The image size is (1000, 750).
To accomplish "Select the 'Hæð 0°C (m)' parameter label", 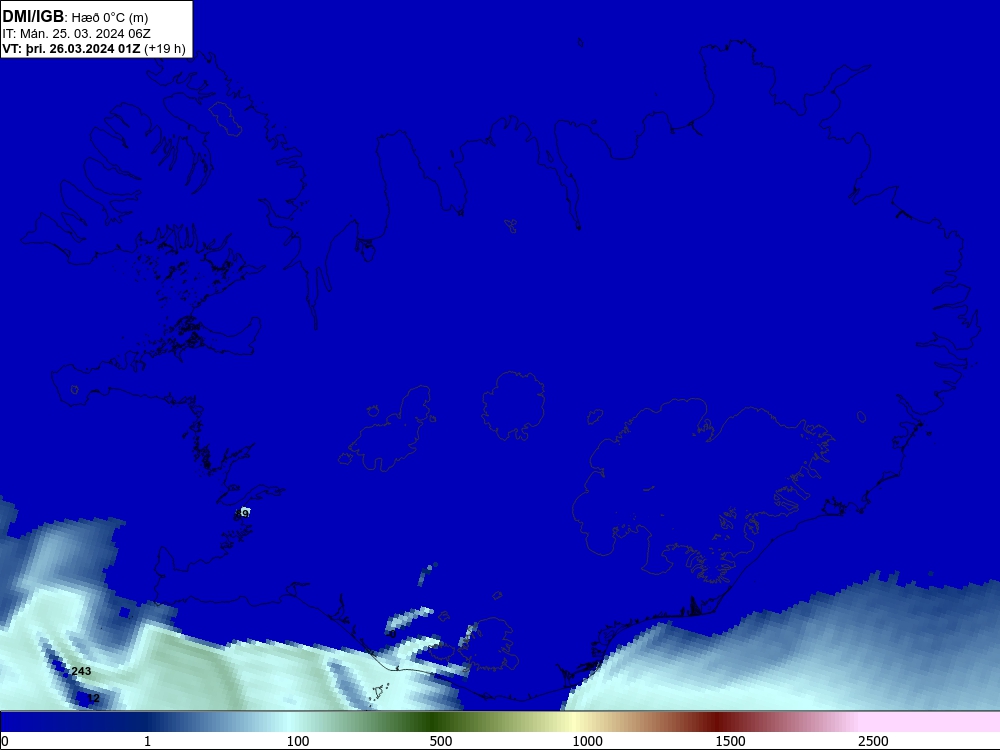I will pos(110,18).
